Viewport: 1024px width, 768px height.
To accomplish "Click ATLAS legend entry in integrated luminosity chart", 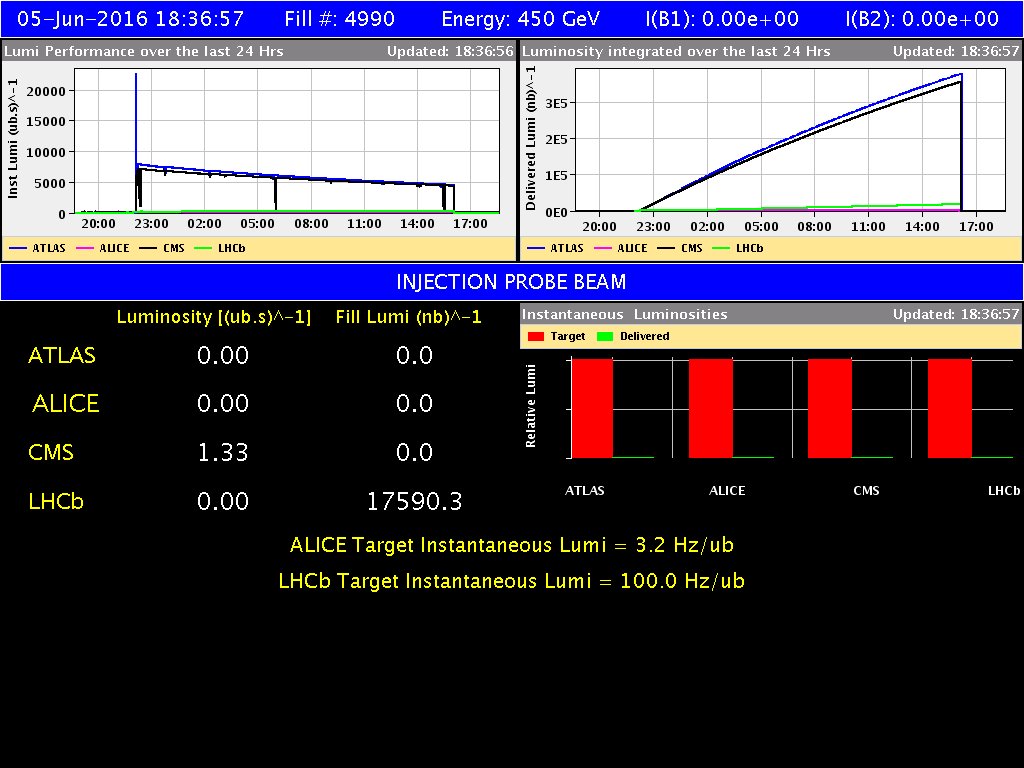I will point(555,248).
